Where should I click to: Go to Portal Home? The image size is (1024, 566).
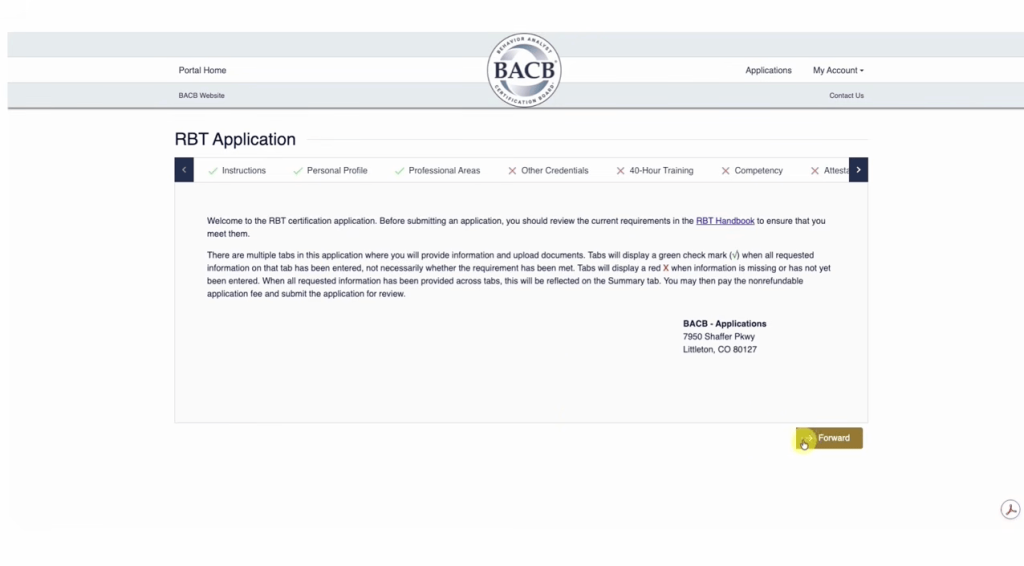point(202,70)
